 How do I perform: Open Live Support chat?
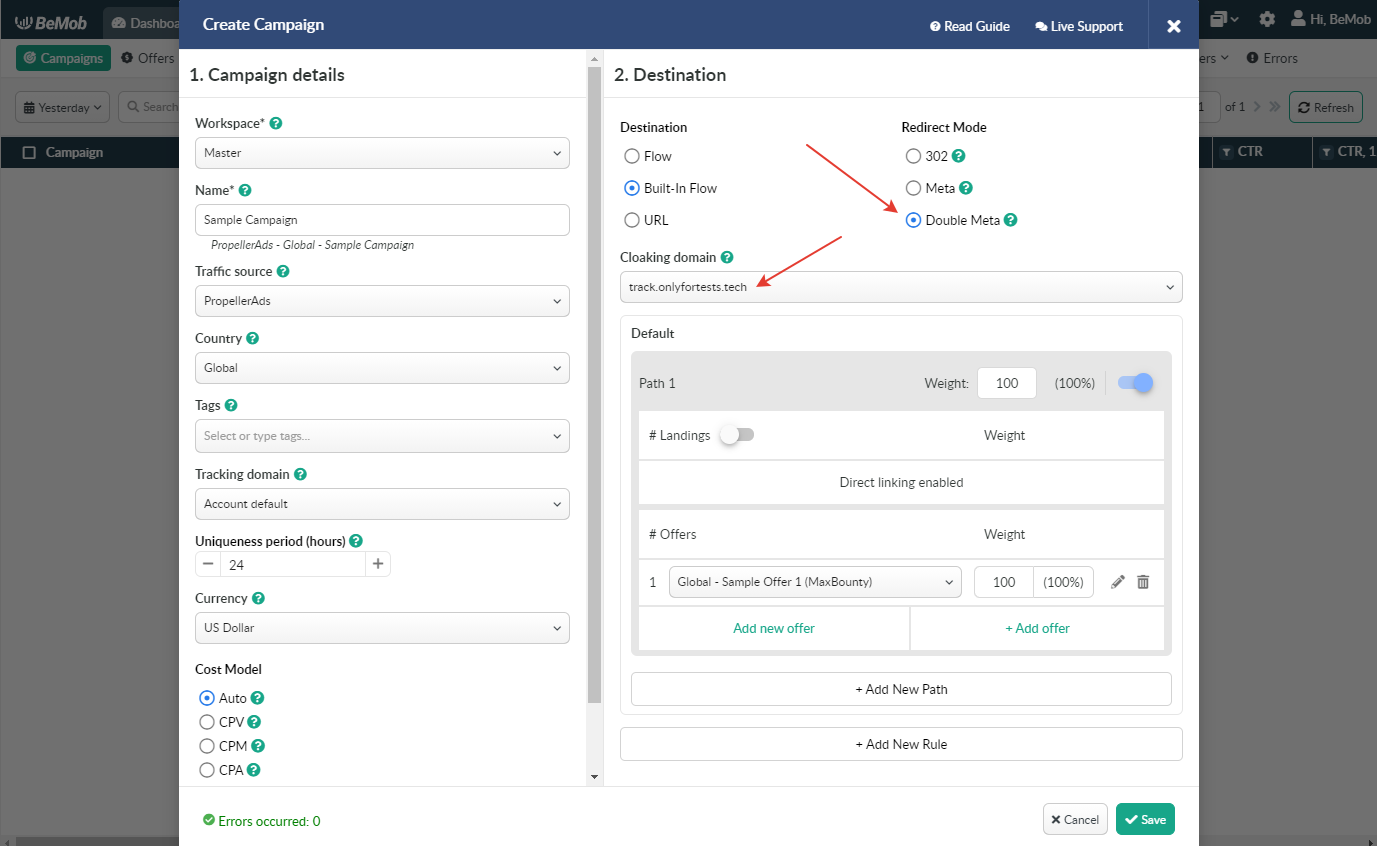(x=1079, y=26)
